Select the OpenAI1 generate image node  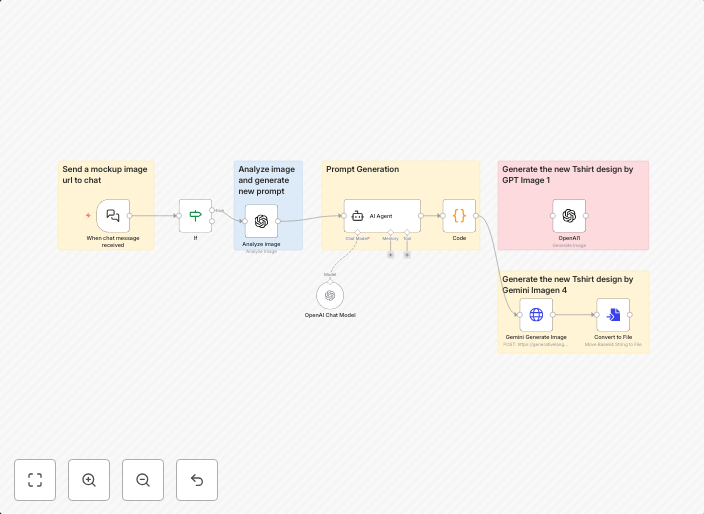click(x=569, y=215)
